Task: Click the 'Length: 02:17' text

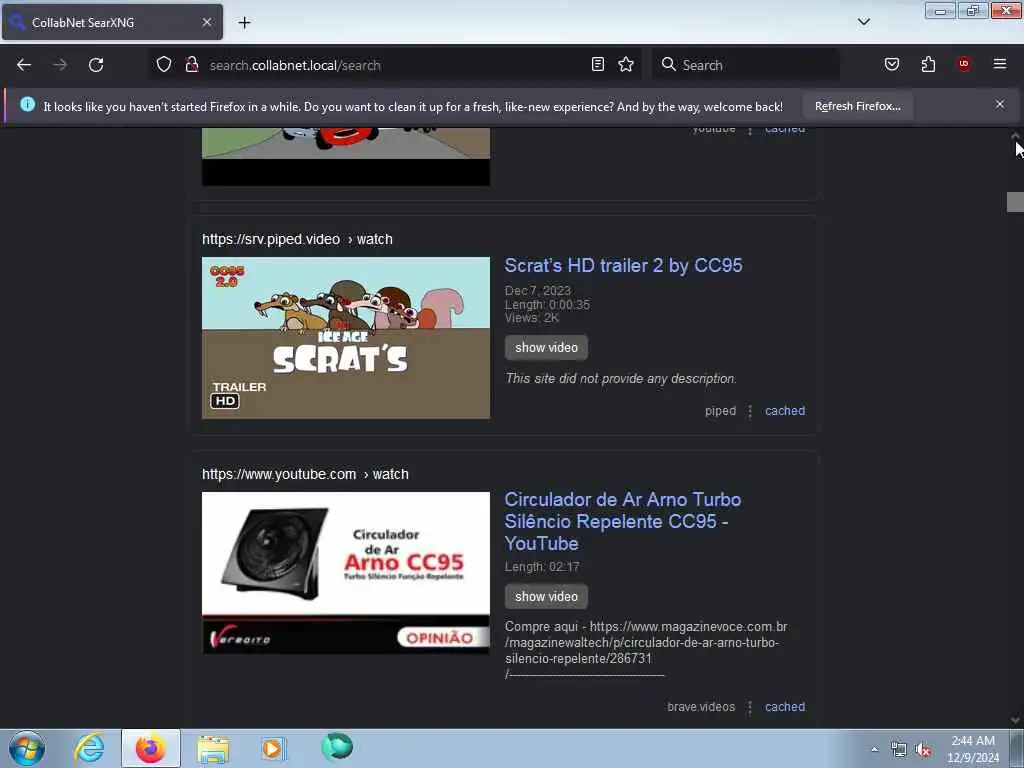Action: click(x=542, y=566)
